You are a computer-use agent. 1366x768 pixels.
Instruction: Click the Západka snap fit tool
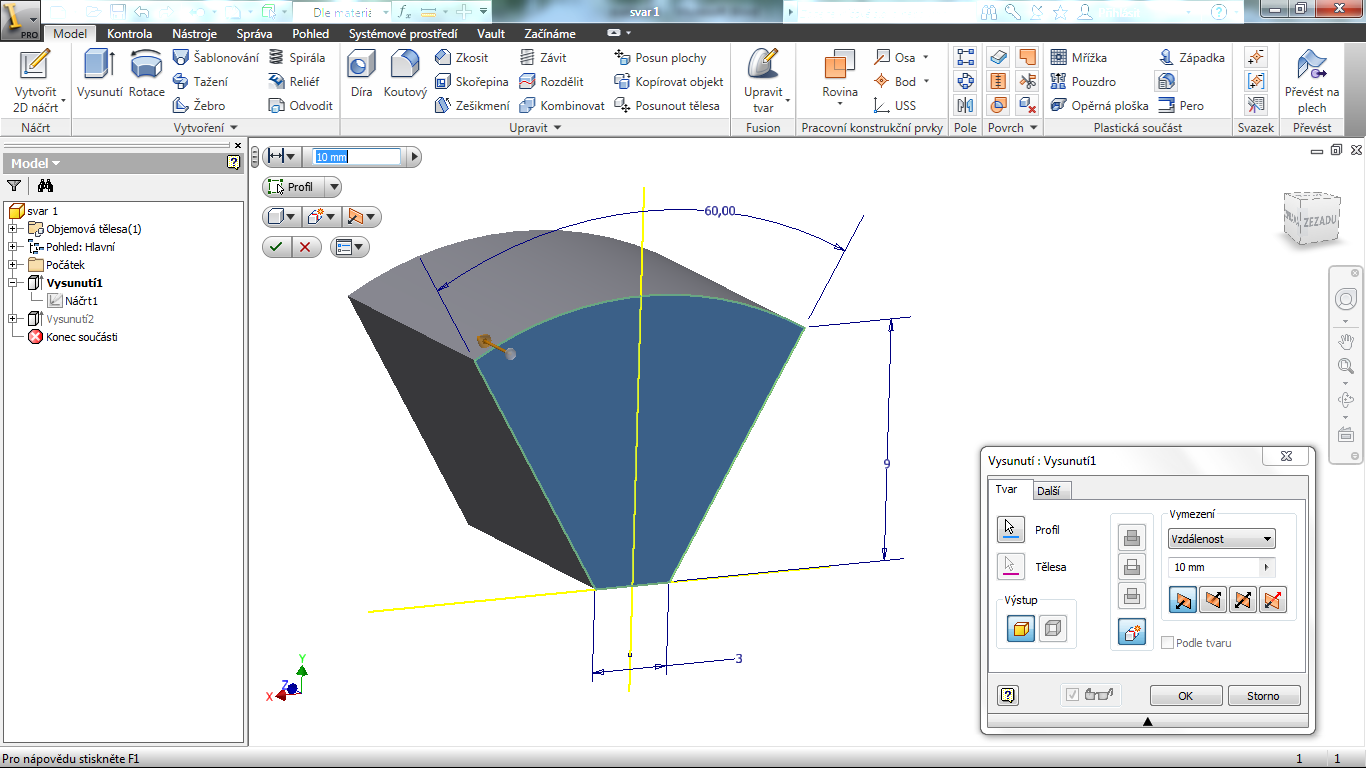(x=1191, y=58)
